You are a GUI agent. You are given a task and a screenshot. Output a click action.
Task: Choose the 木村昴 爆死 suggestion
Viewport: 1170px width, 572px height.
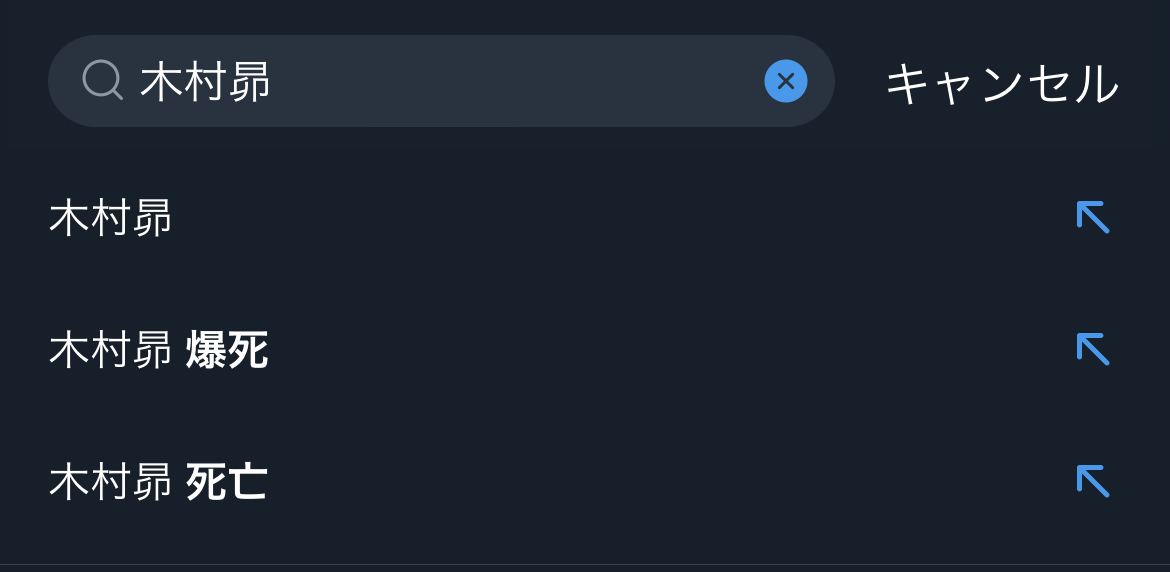(158, 350)
